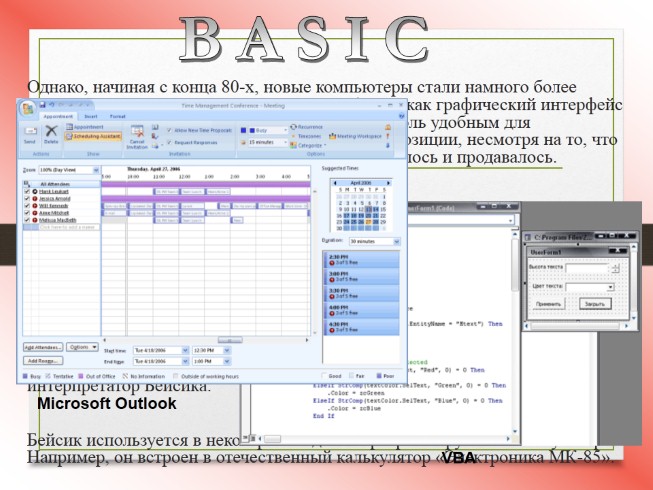Click the Cancel Invitation icon

click(136, 134)
